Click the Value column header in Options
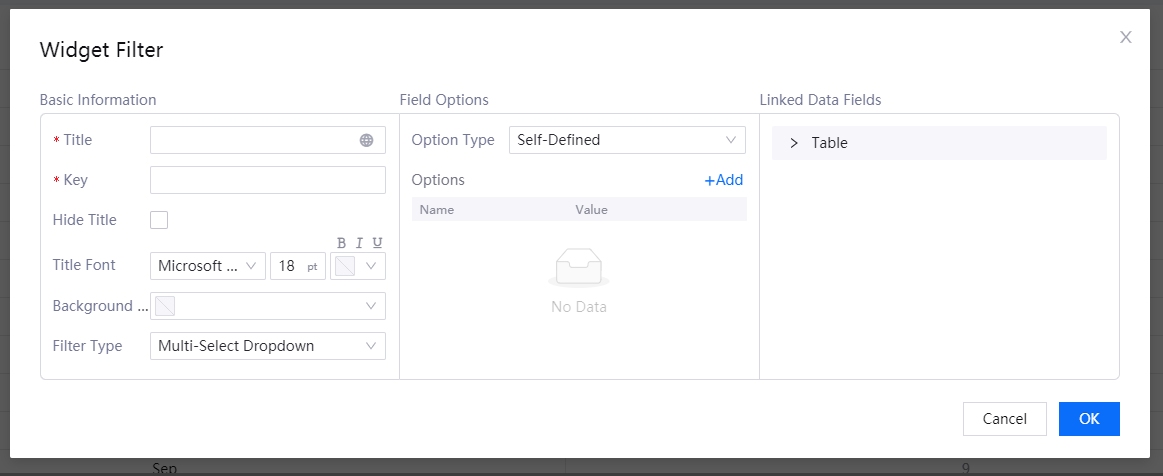Image resolution: width=1163 pixels, height=476 pixels. tap(591, 209)
